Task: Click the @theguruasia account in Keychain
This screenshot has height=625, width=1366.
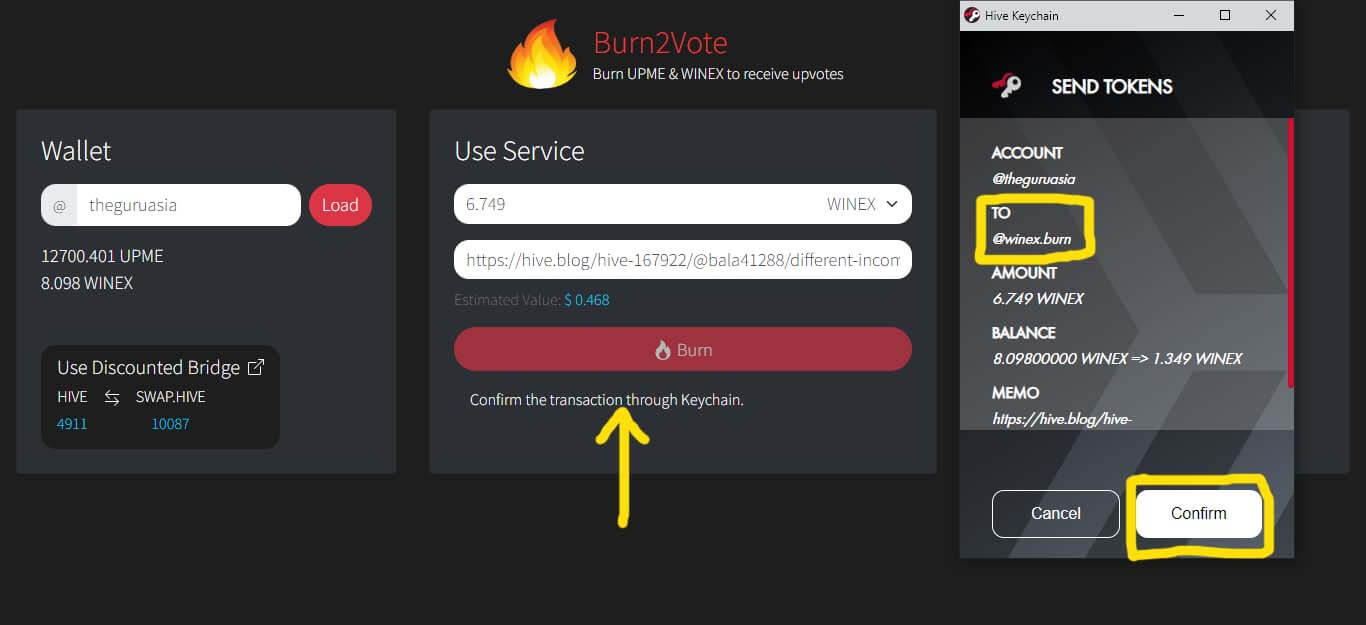Action: 1033,179
